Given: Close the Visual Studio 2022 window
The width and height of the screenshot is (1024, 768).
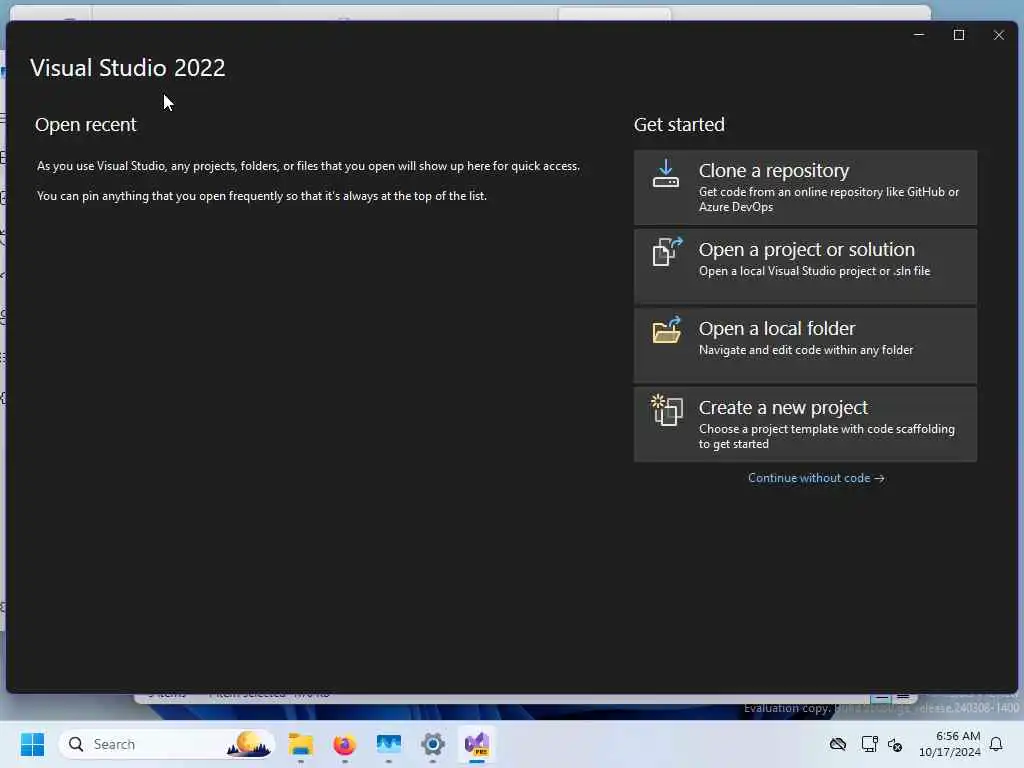Looking at the screenshot, I should [999, 35].
